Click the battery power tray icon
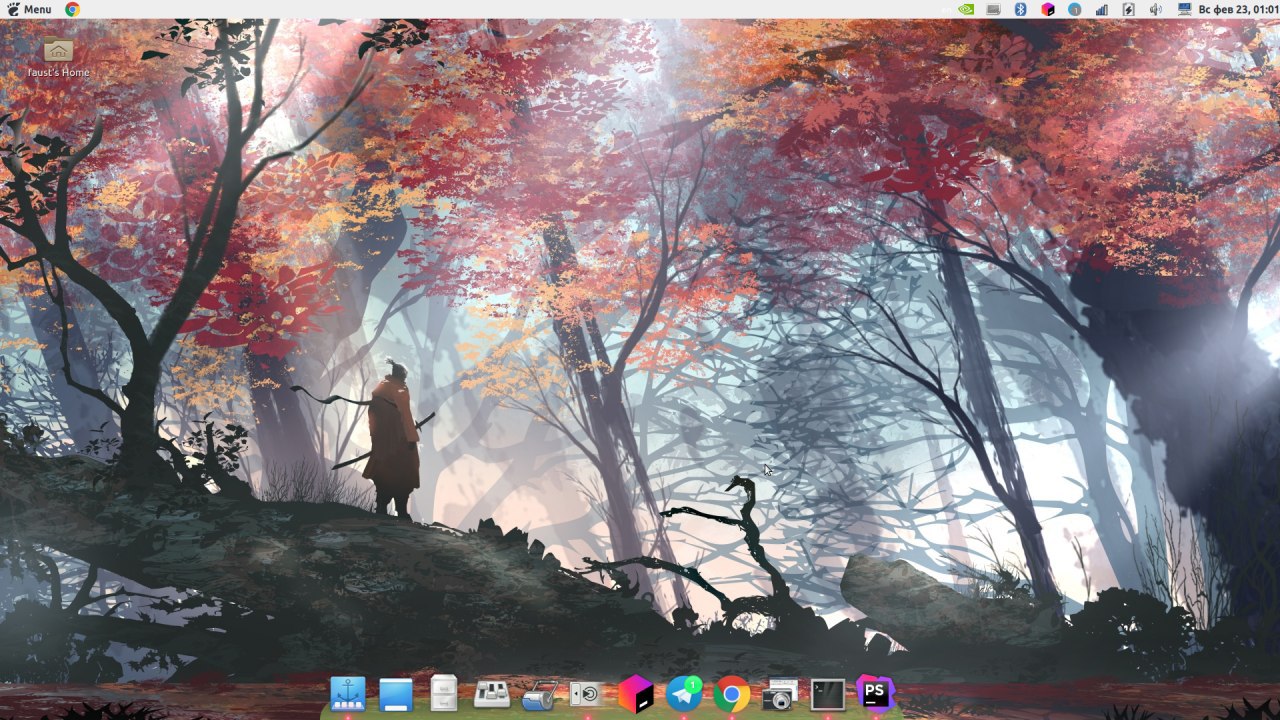This screenshot has width=1280, height=720. pos(1129,9)
